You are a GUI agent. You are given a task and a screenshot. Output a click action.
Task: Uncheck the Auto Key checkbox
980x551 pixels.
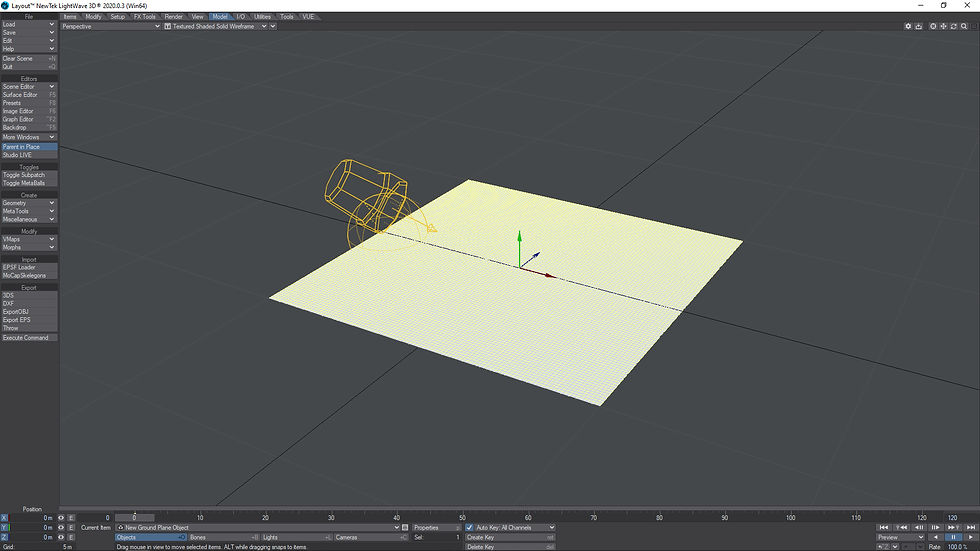(469, 527)
